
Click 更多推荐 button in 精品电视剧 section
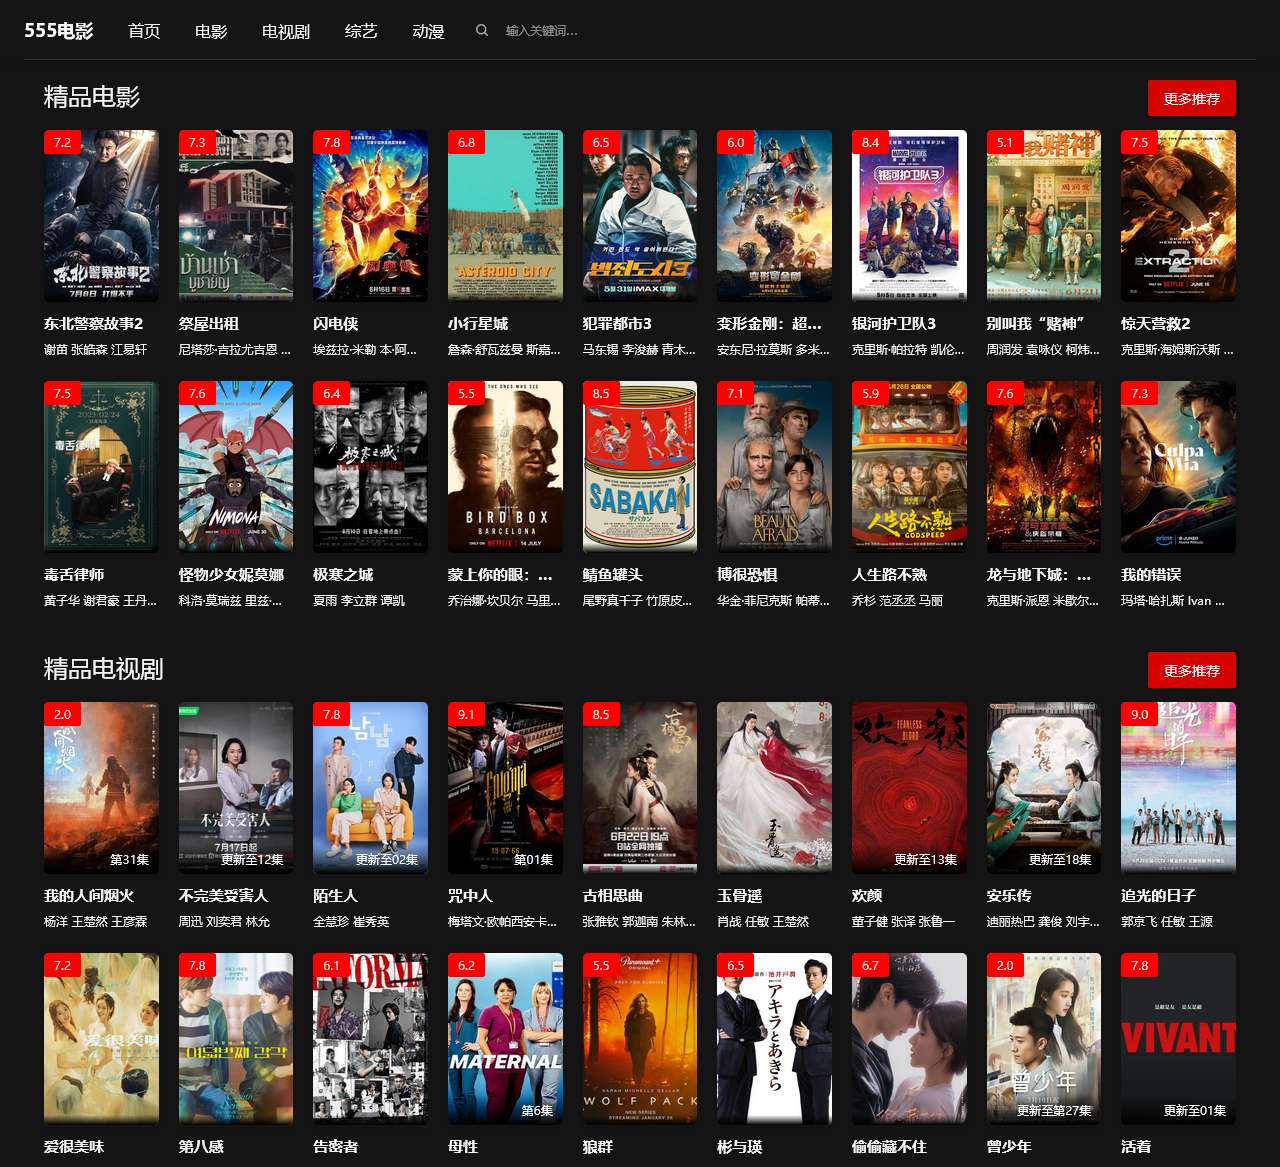click(x=1191, y=670)
